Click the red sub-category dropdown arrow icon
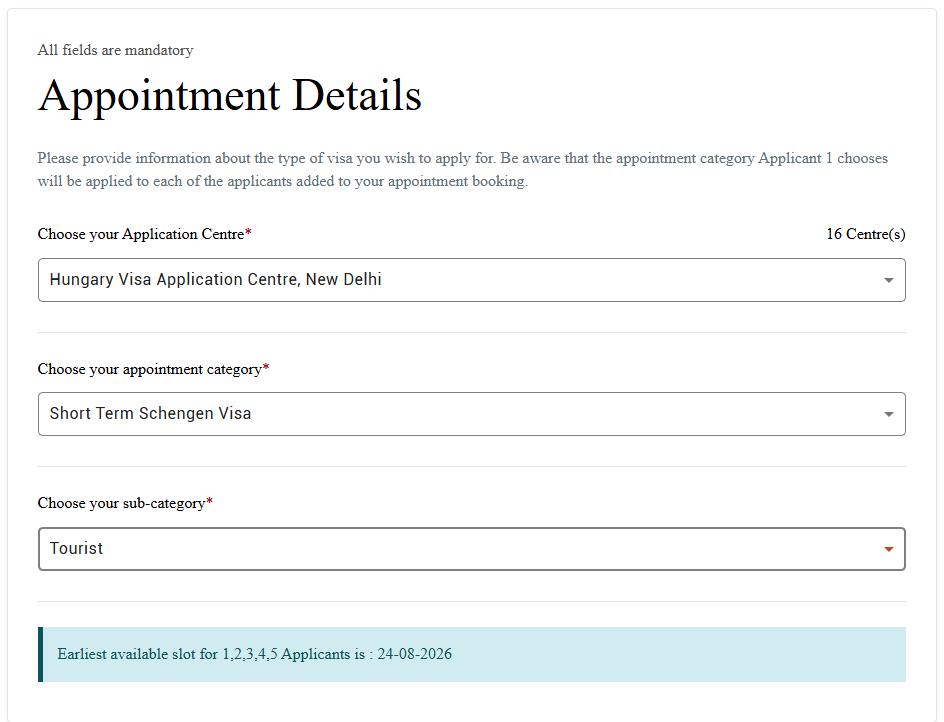Screen dimensions: 944x722 coord(888,549)
